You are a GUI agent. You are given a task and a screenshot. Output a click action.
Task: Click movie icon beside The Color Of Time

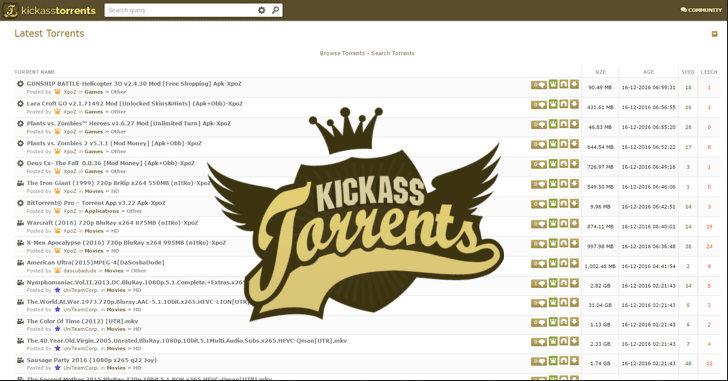[x=20, y=321]
